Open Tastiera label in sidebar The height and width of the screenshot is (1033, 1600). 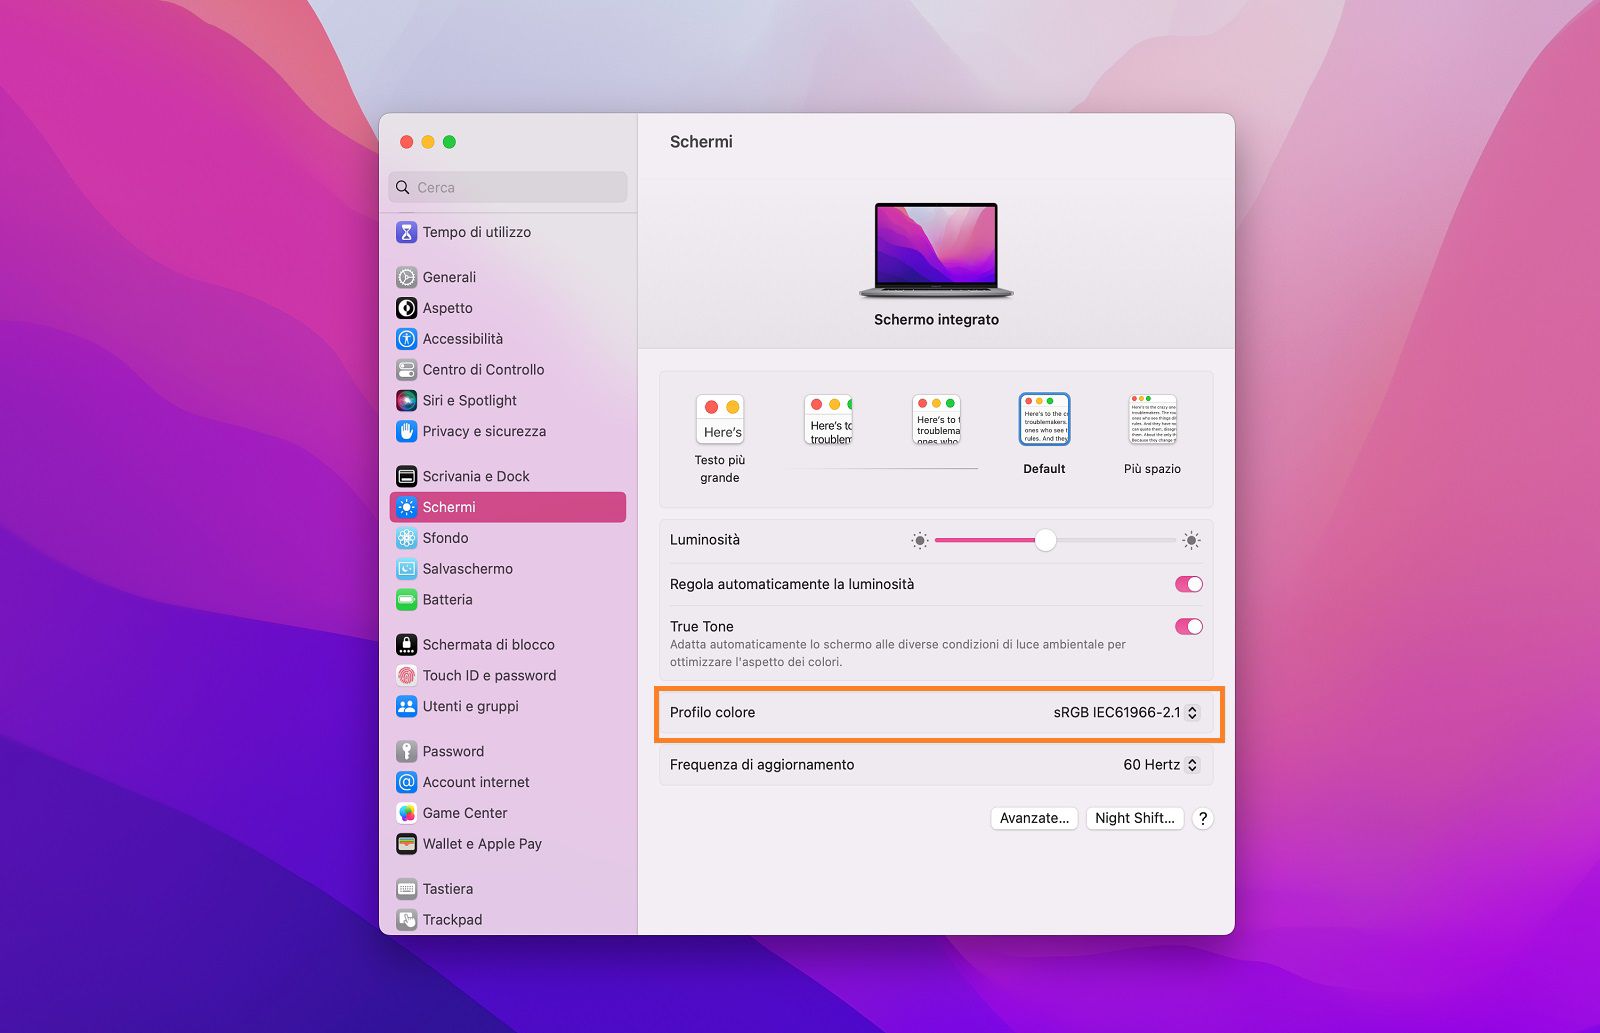(x=448, y=889)
